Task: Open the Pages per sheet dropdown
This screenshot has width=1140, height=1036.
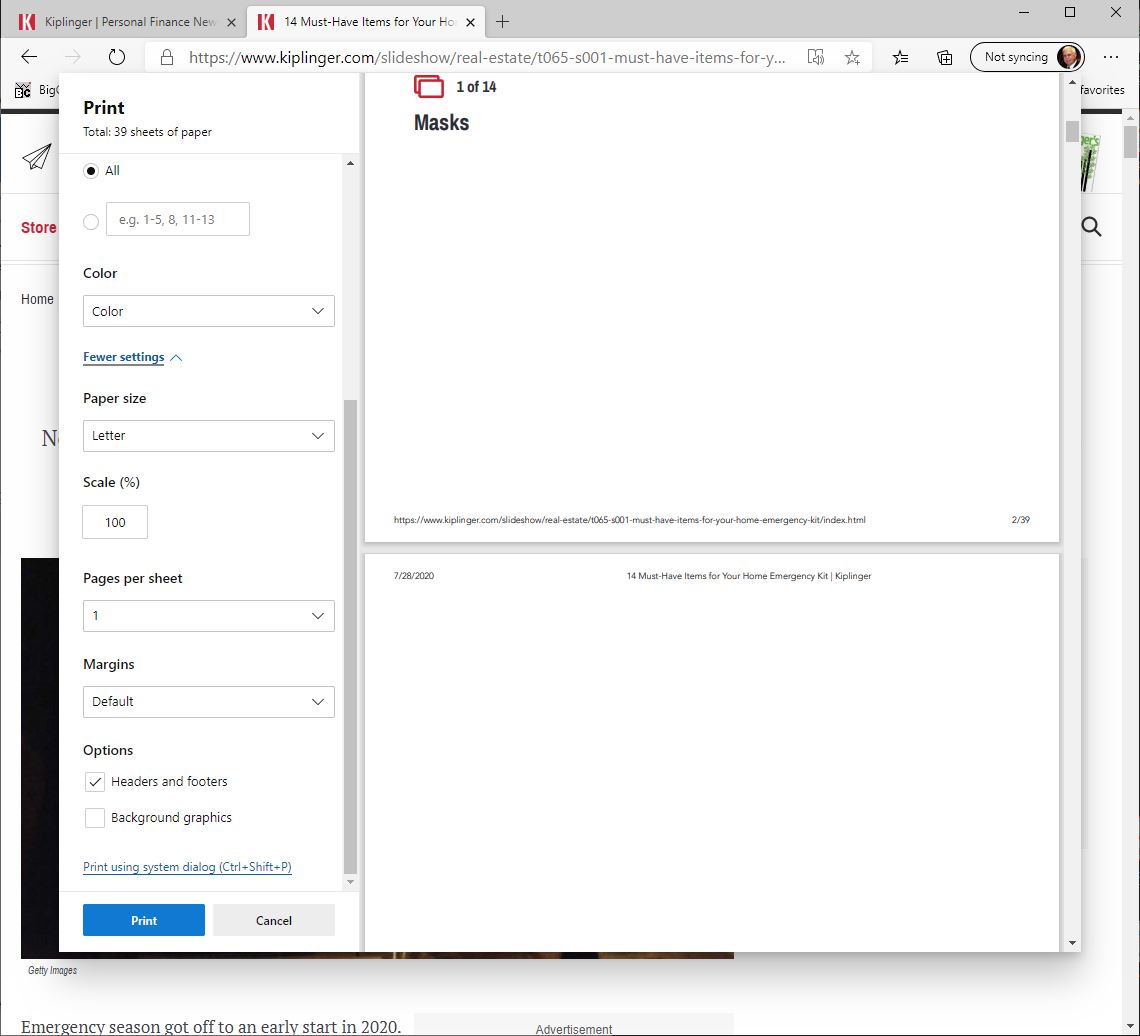Action: 209,616
